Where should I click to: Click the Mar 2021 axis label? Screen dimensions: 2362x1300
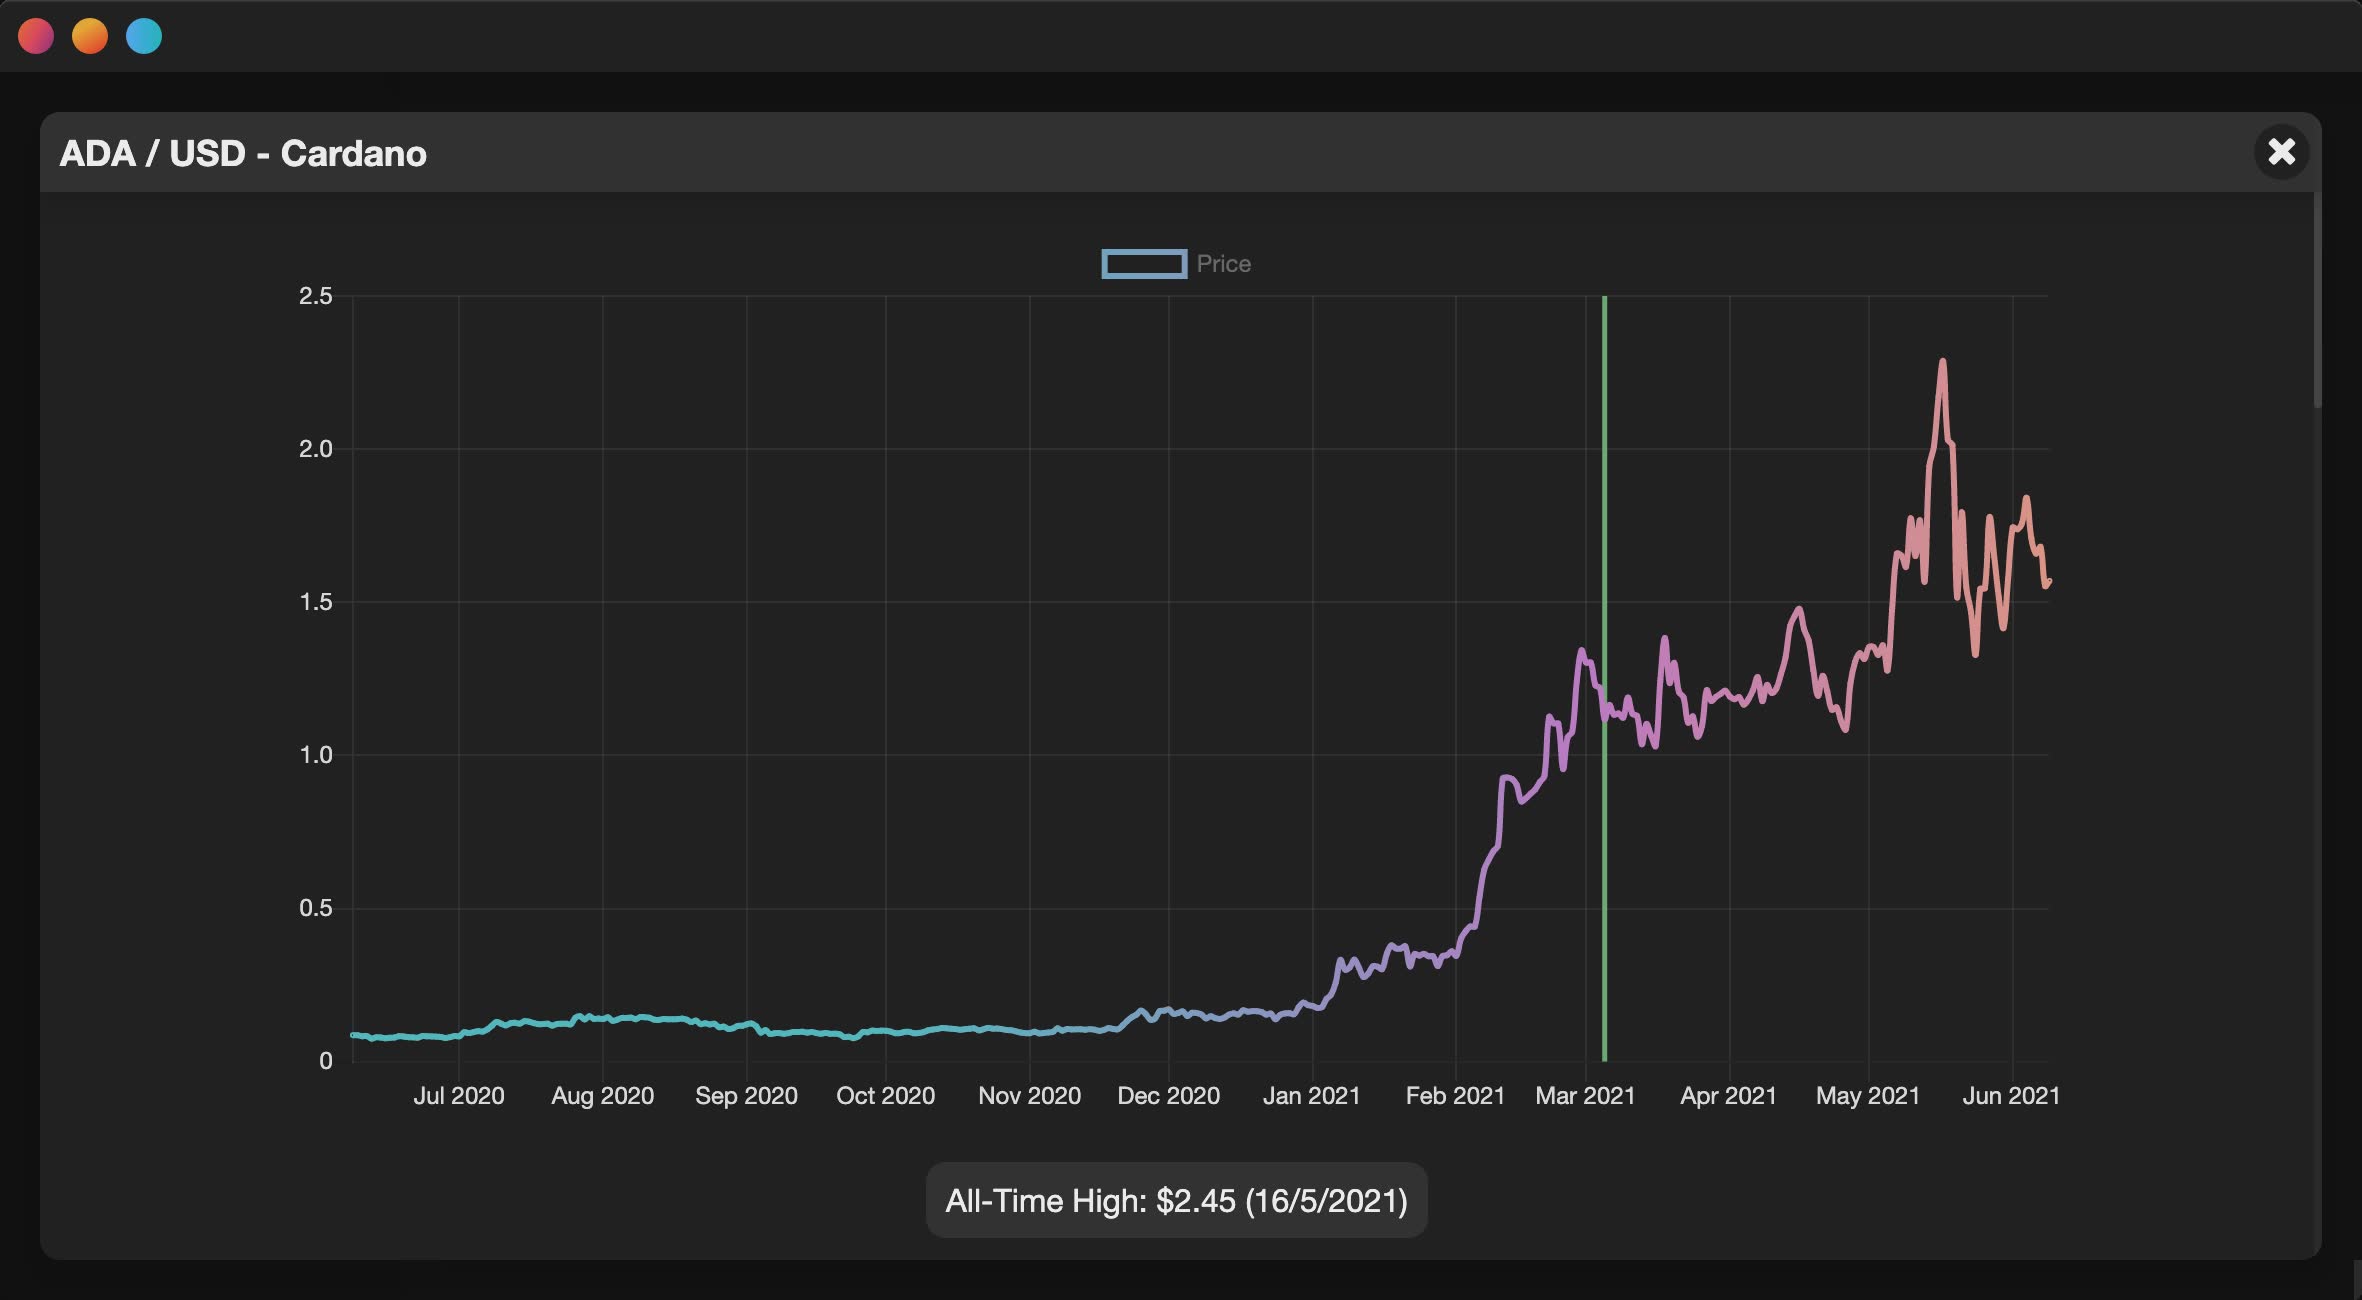[1585, 1096]
